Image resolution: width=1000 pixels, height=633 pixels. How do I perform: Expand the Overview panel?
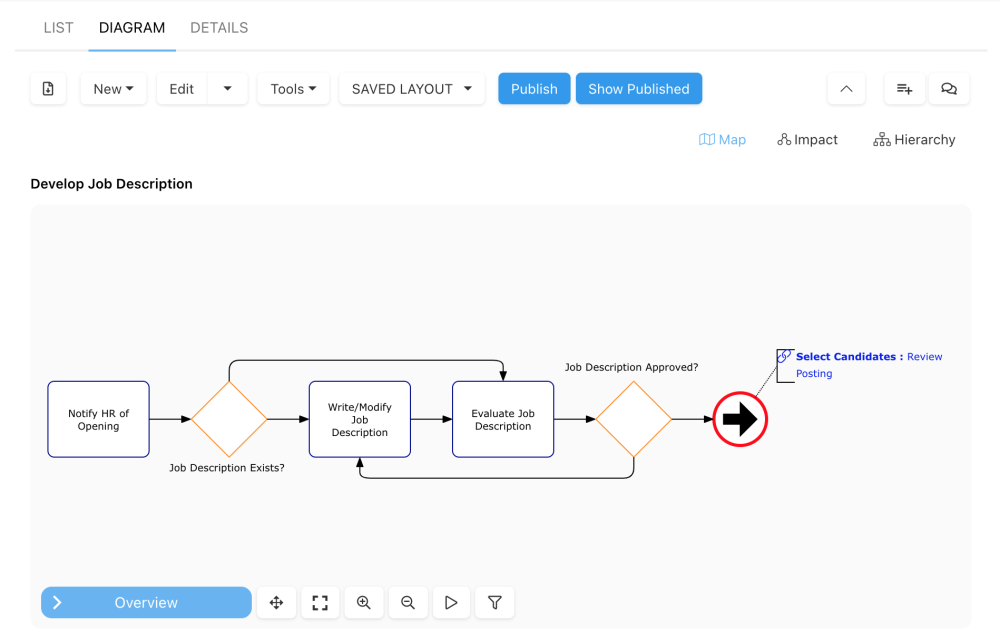point(146,603)
